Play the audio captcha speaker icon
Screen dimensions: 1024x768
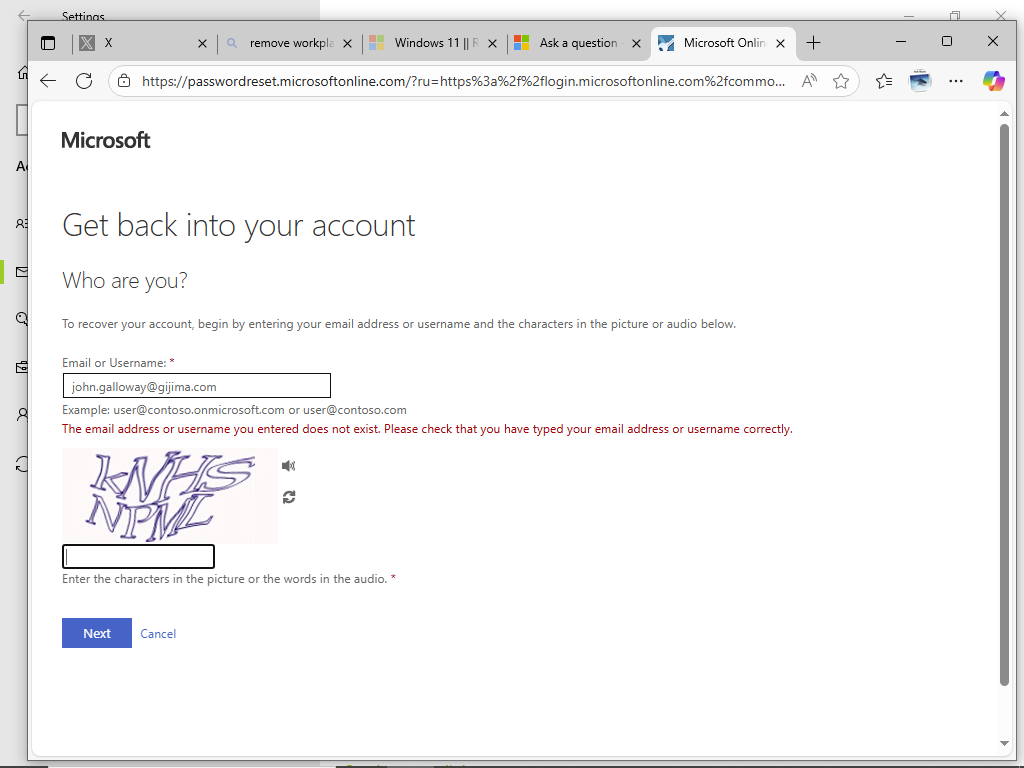click(288, 466)
